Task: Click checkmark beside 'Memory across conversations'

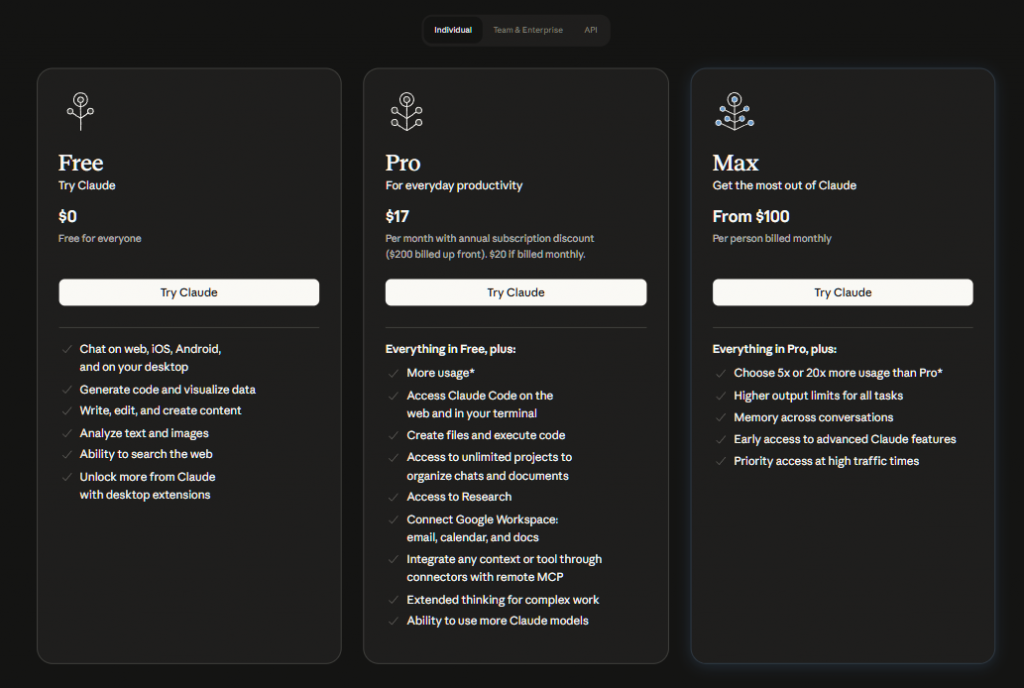Action: point(721,418)
